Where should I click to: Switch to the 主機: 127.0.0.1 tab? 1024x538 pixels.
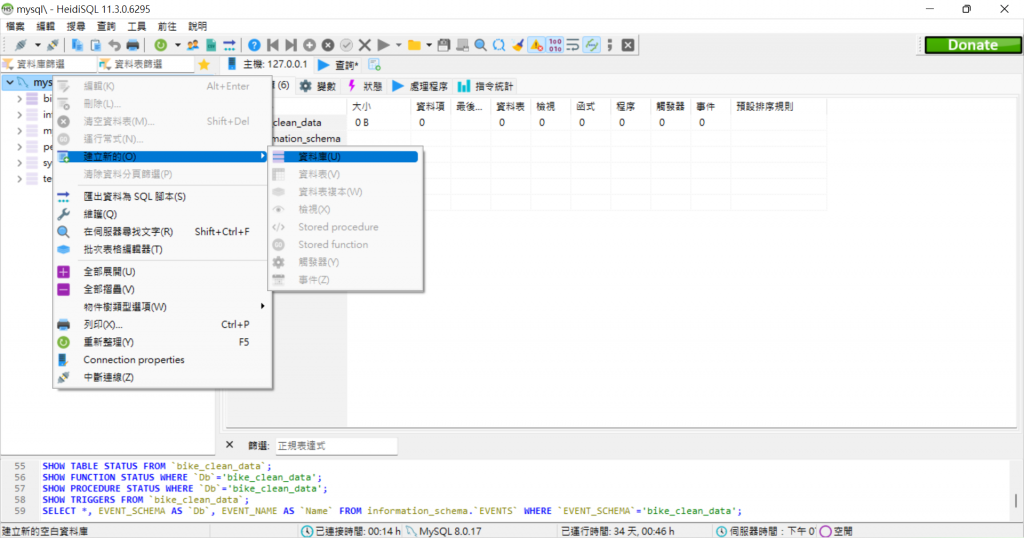tap(268, 65)
